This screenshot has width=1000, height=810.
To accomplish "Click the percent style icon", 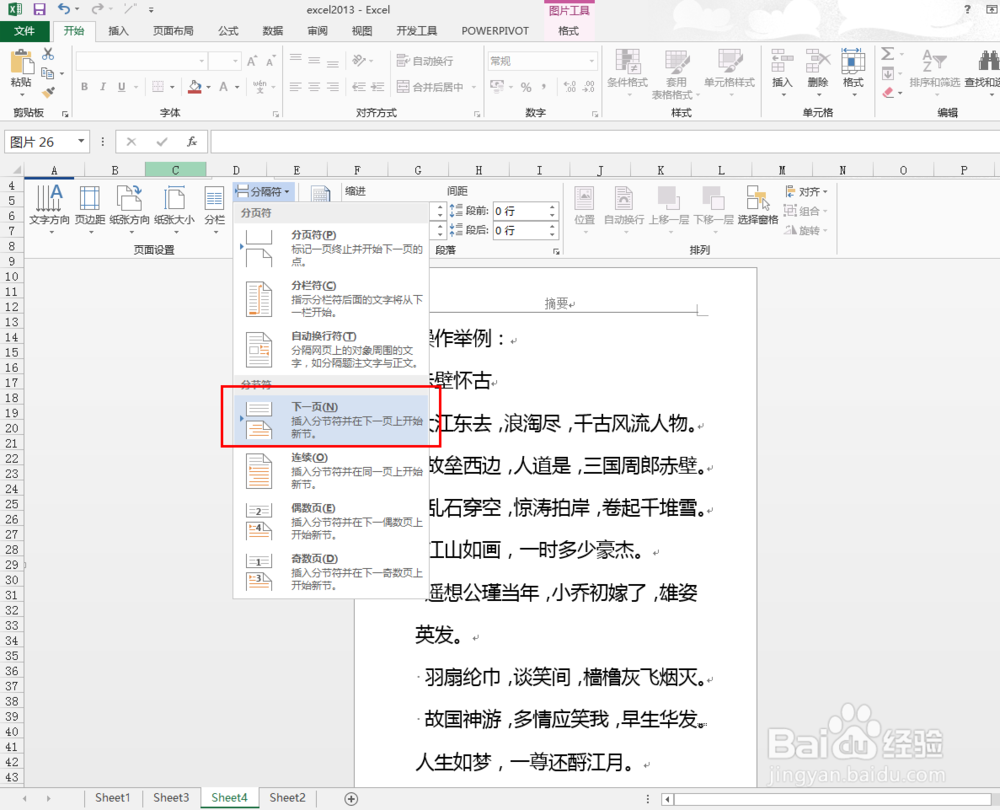I will [526, 87].
